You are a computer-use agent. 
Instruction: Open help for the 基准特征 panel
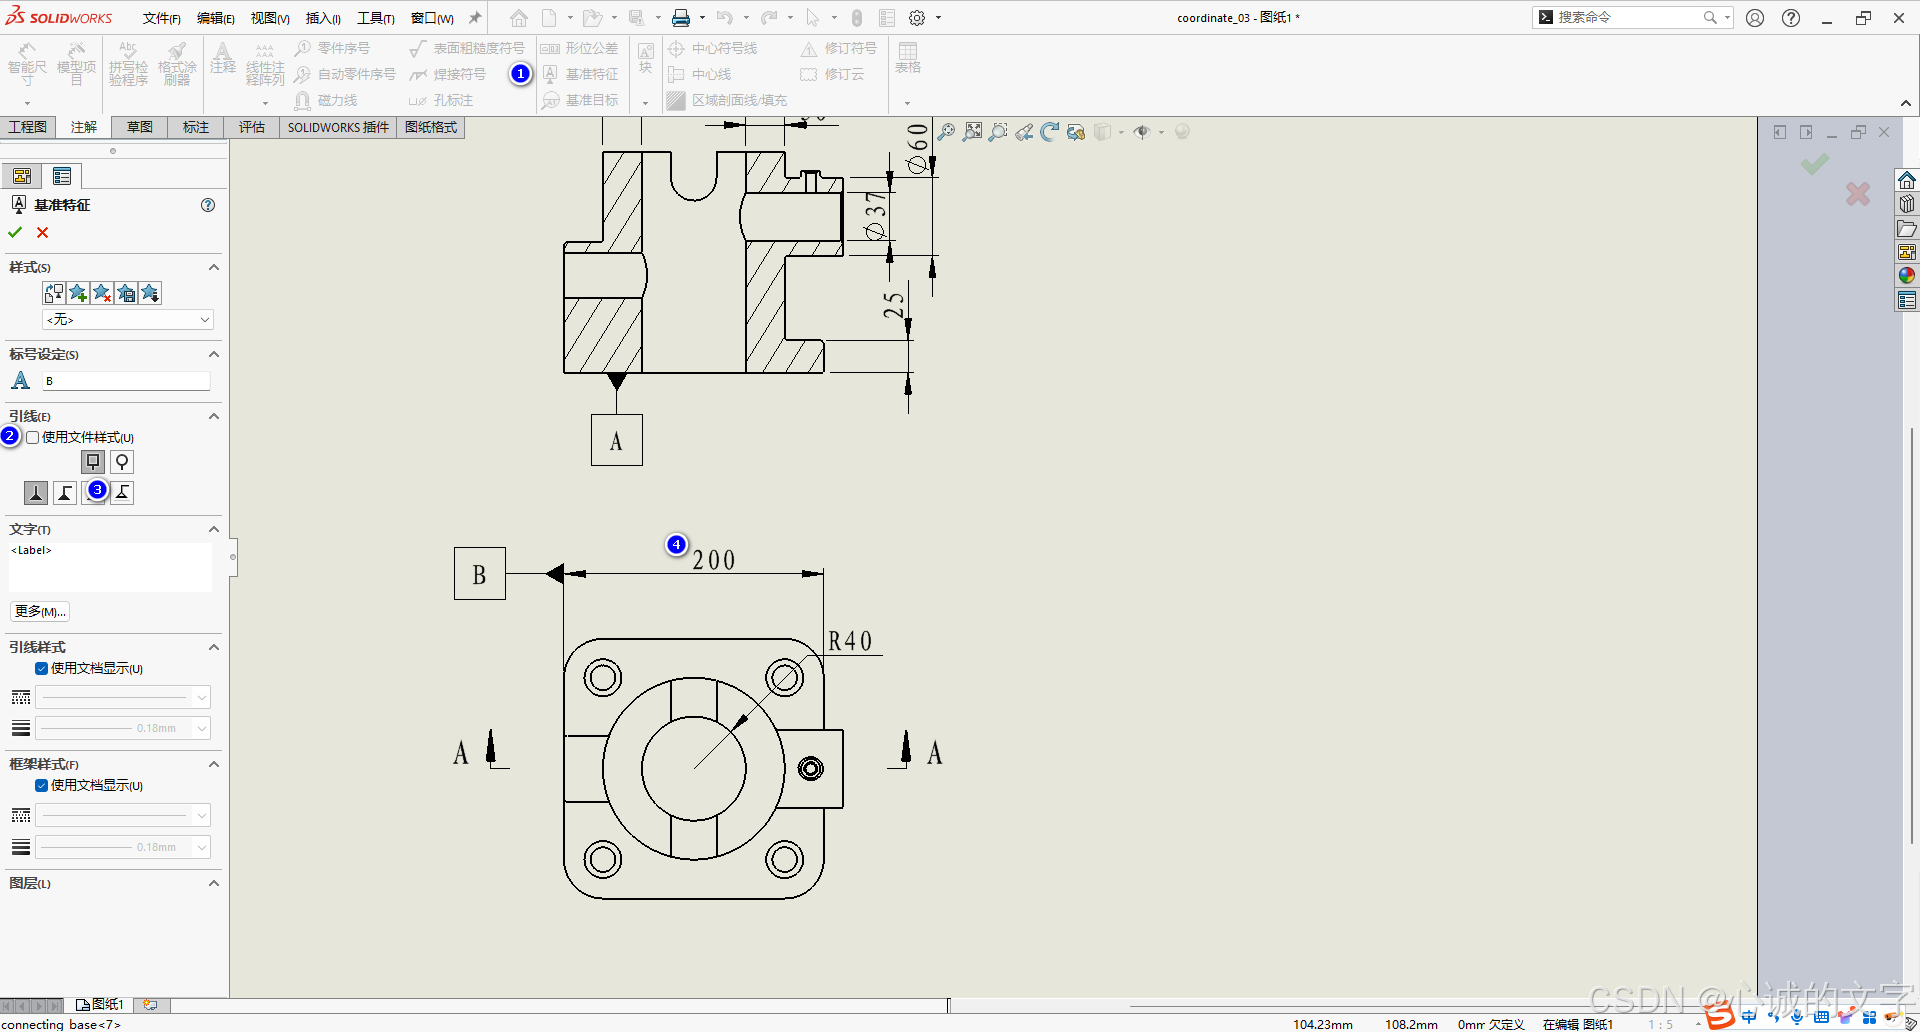[208, 205]
